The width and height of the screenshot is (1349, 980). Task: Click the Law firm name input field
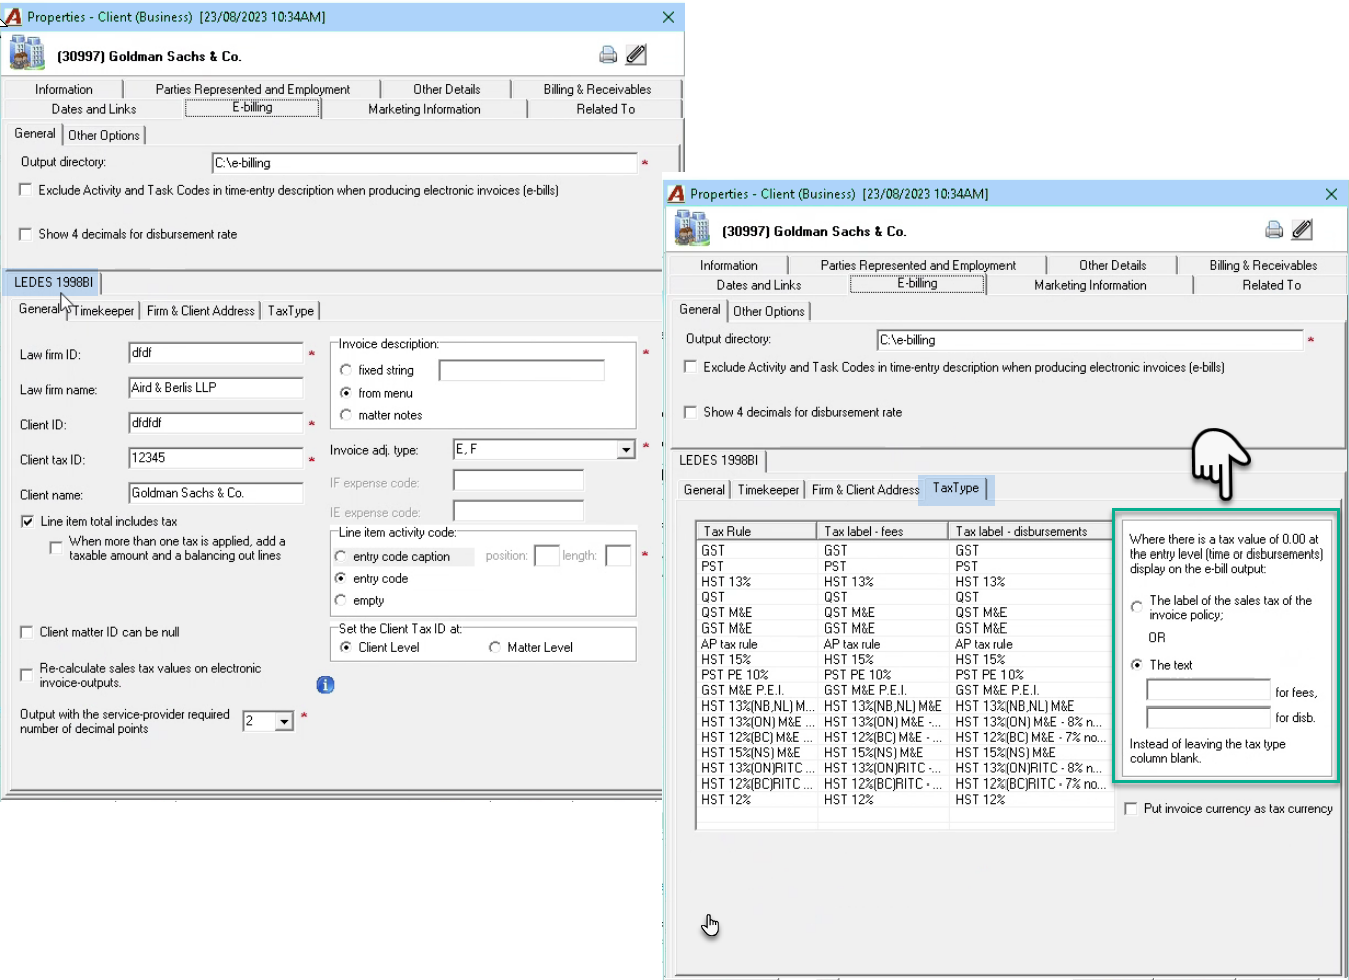tap(215, 388)
